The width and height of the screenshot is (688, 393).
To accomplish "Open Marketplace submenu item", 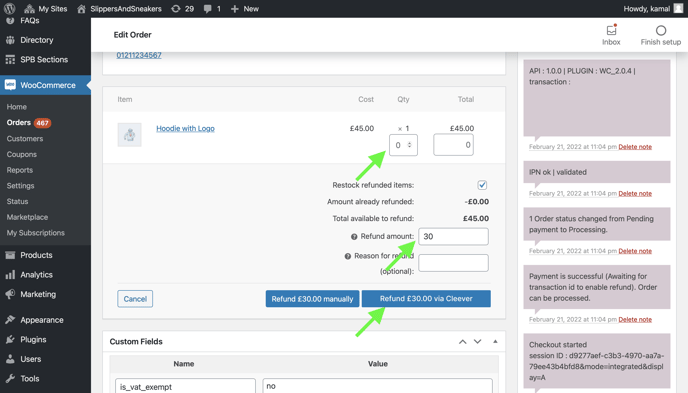I will click(27, 217).
